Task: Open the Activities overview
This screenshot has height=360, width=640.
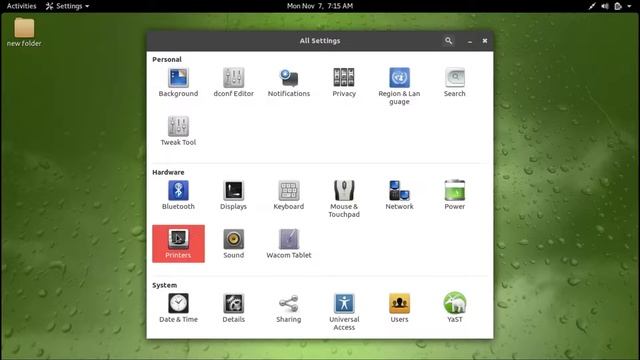Action: point(21,6)
